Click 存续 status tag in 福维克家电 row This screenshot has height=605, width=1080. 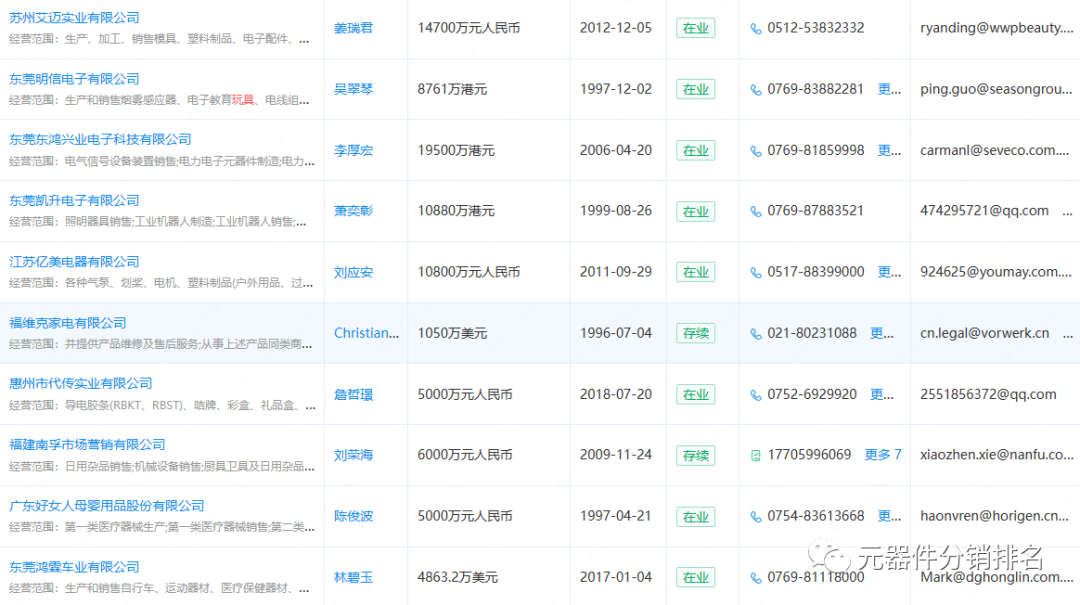pyautogui.click(x=696, y=334)
